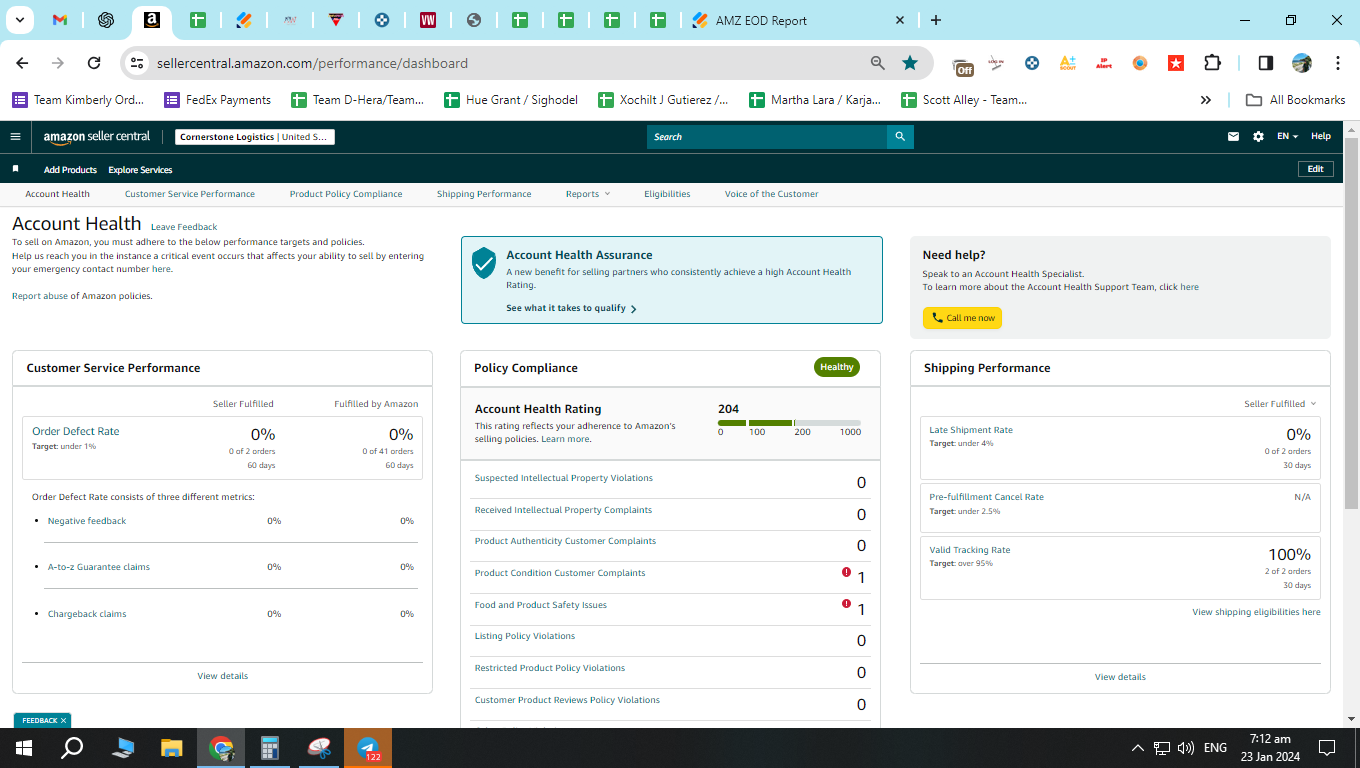Open the messages envelope icon
This screenshot has width=1360, height=768.
[1233, 137]
